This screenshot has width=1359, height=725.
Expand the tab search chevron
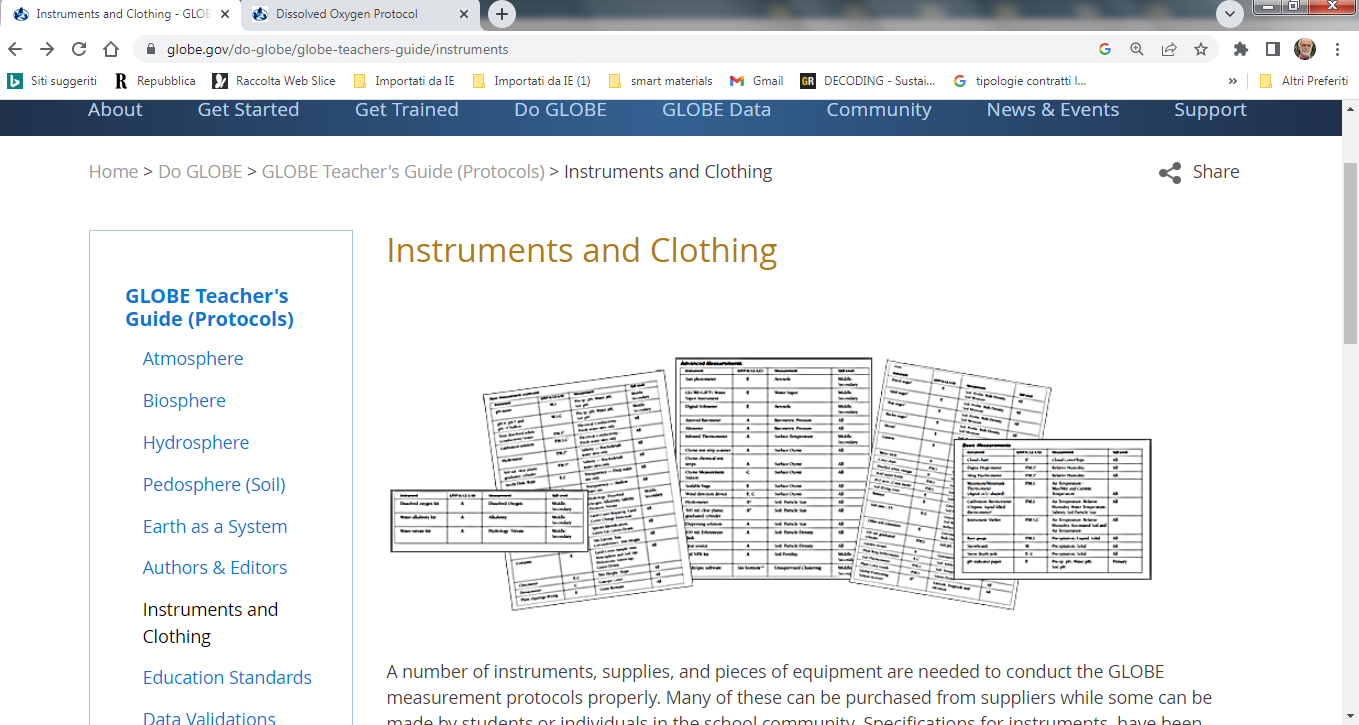[1229, 14]
